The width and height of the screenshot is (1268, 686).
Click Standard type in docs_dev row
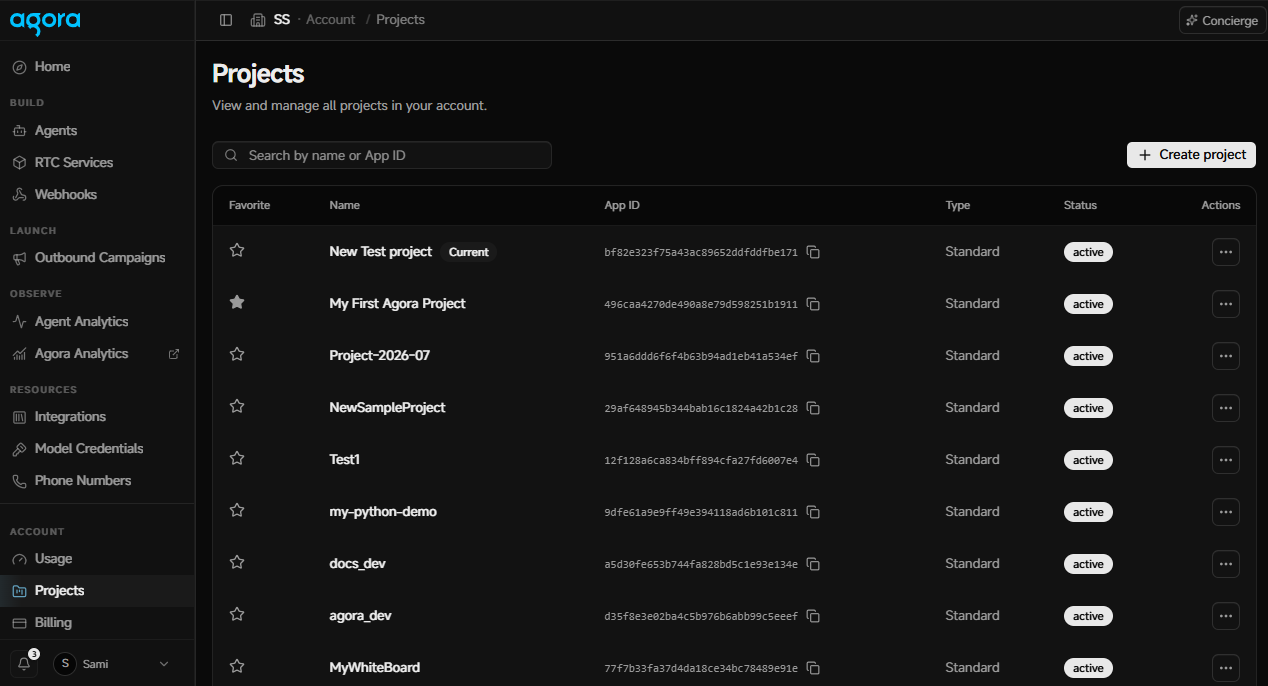pyautogui.click(x=972, y=564)
